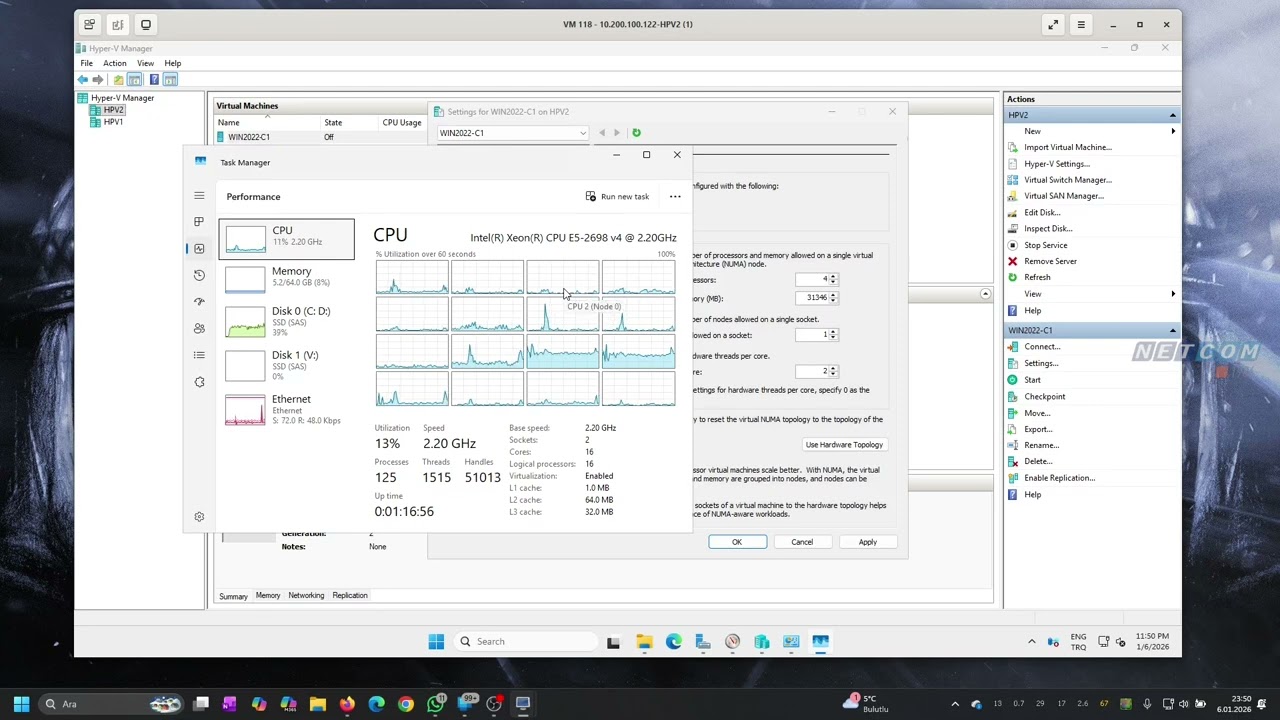Adjust memory spinner showing 31346
Image resolution: width=1280 pixels, height=720 pixels.
[833, 298]
